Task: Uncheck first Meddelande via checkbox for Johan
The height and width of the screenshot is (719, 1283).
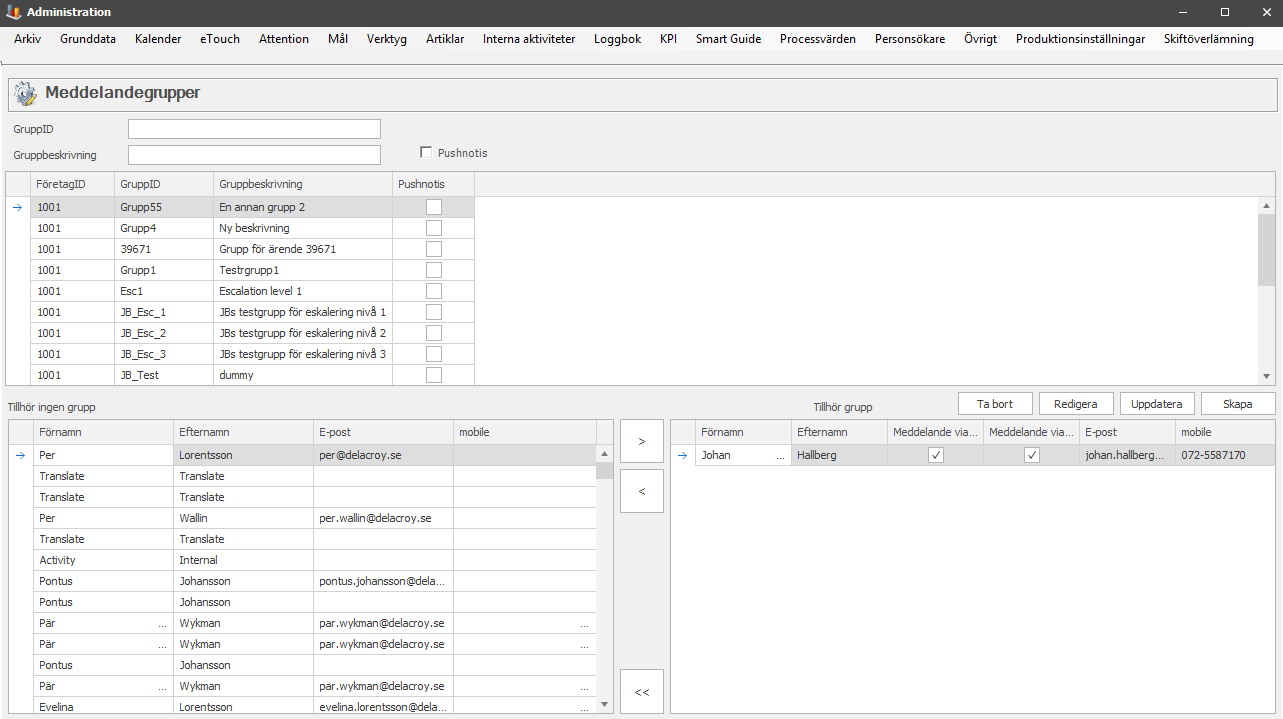Action: coord(935,455)
